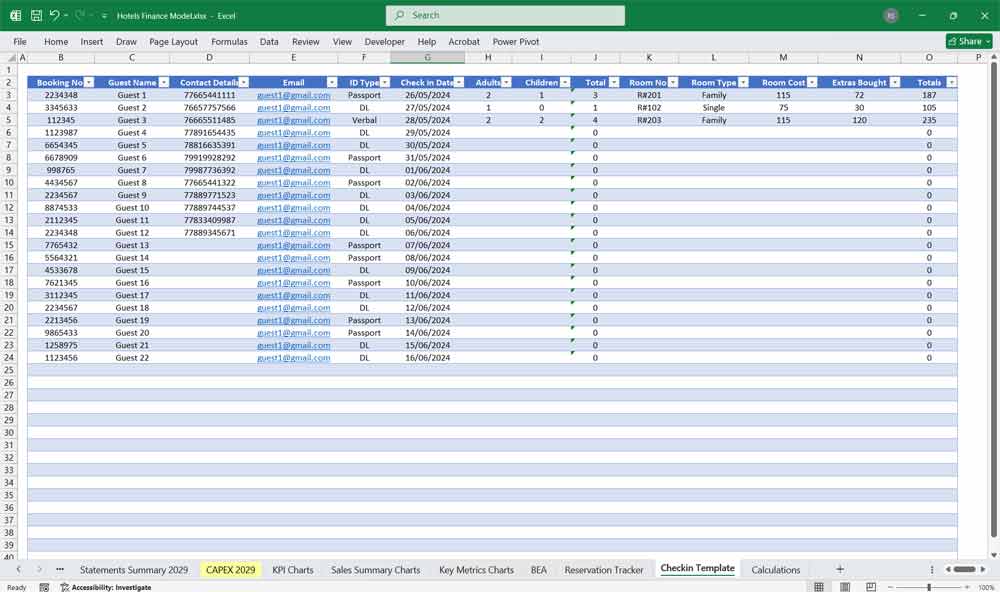The width and height of the screenshot is (1000, 592).
Task: Open the ID Type column filter
Action: [x=384, y=83]
